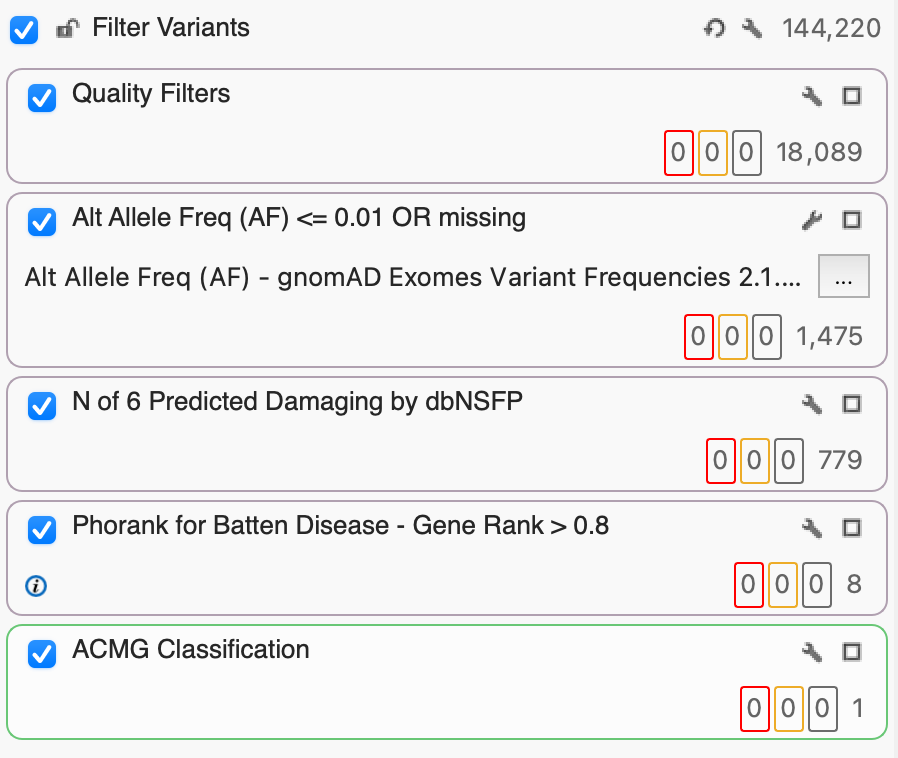Click the red zero flag on ACMG Classification
This screenshot has height=758, width=898.
755,710
